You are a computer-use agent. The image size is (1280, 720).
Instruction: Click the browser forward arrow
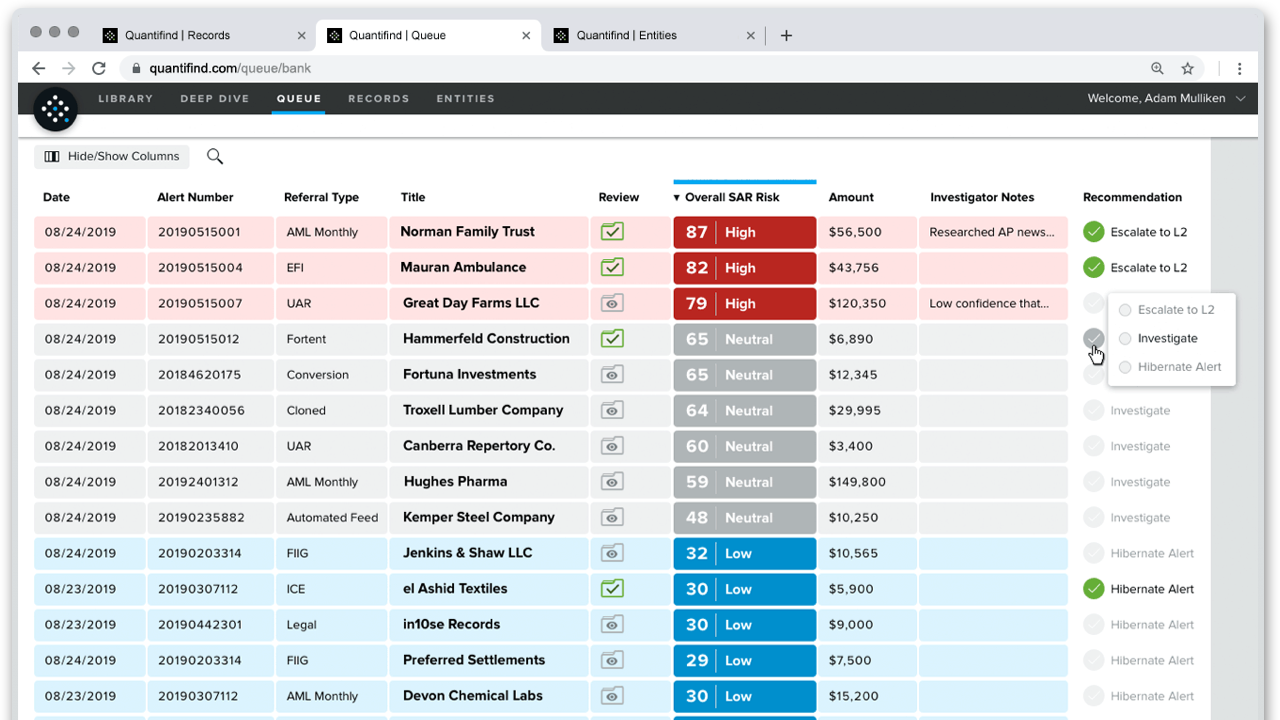point(68,69)
